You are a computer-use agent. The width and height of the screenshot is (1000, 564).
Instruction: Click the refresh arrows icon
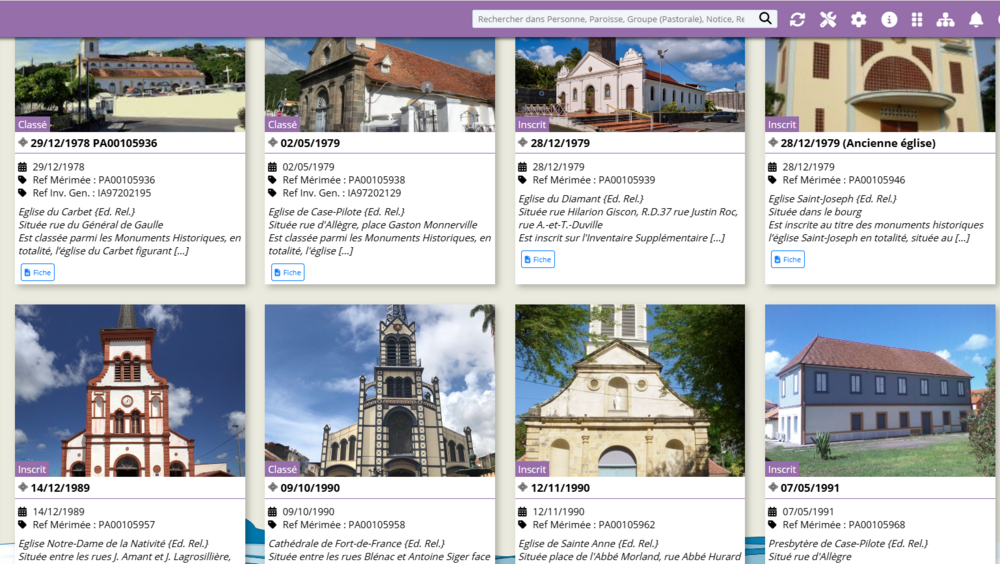click(797, 19)
